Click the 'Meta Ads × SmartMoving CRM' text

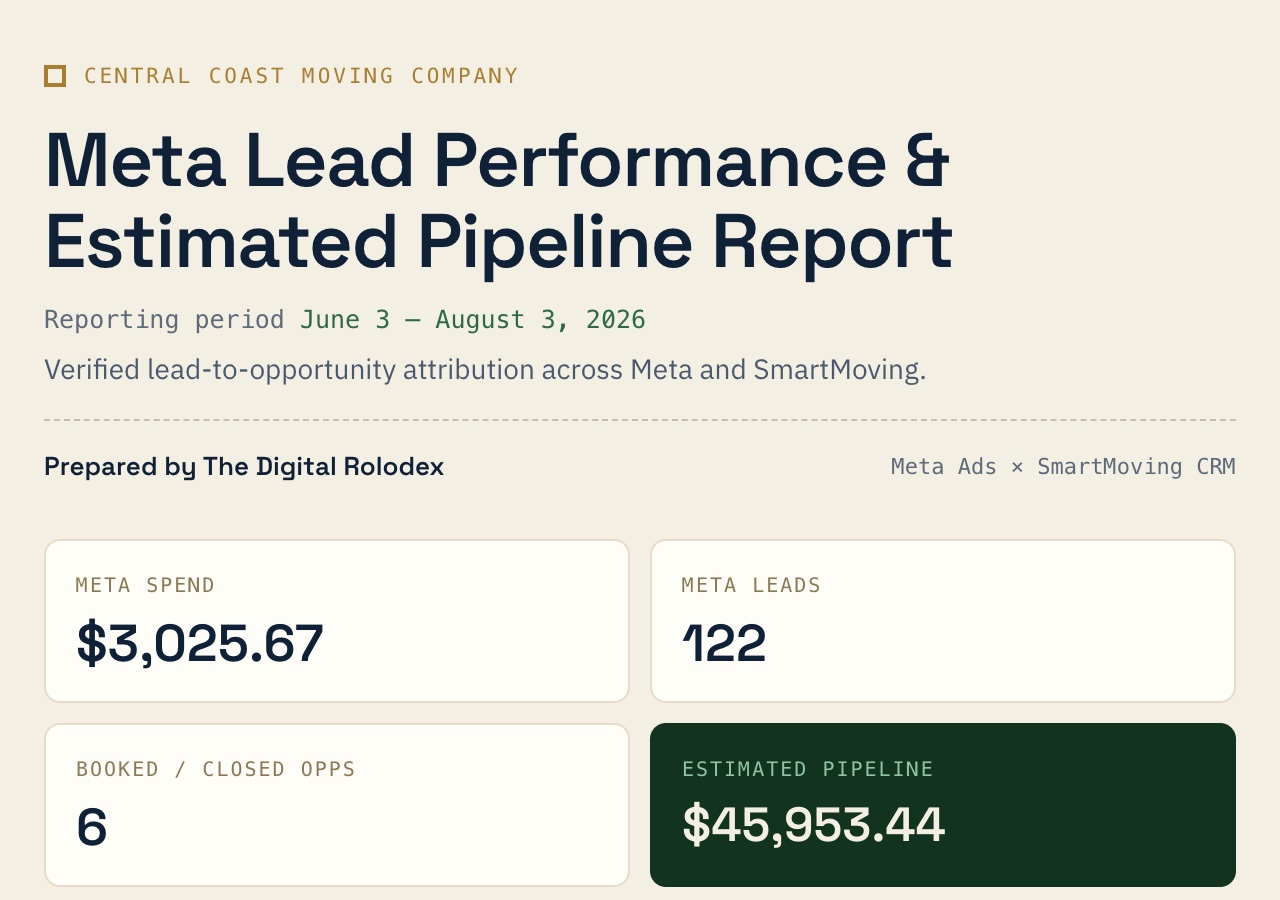point(1063,467)
